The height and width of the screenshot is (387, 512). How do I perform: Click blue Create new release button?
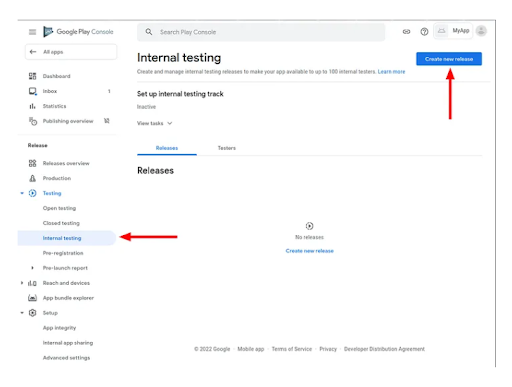(x=449, y=59)
